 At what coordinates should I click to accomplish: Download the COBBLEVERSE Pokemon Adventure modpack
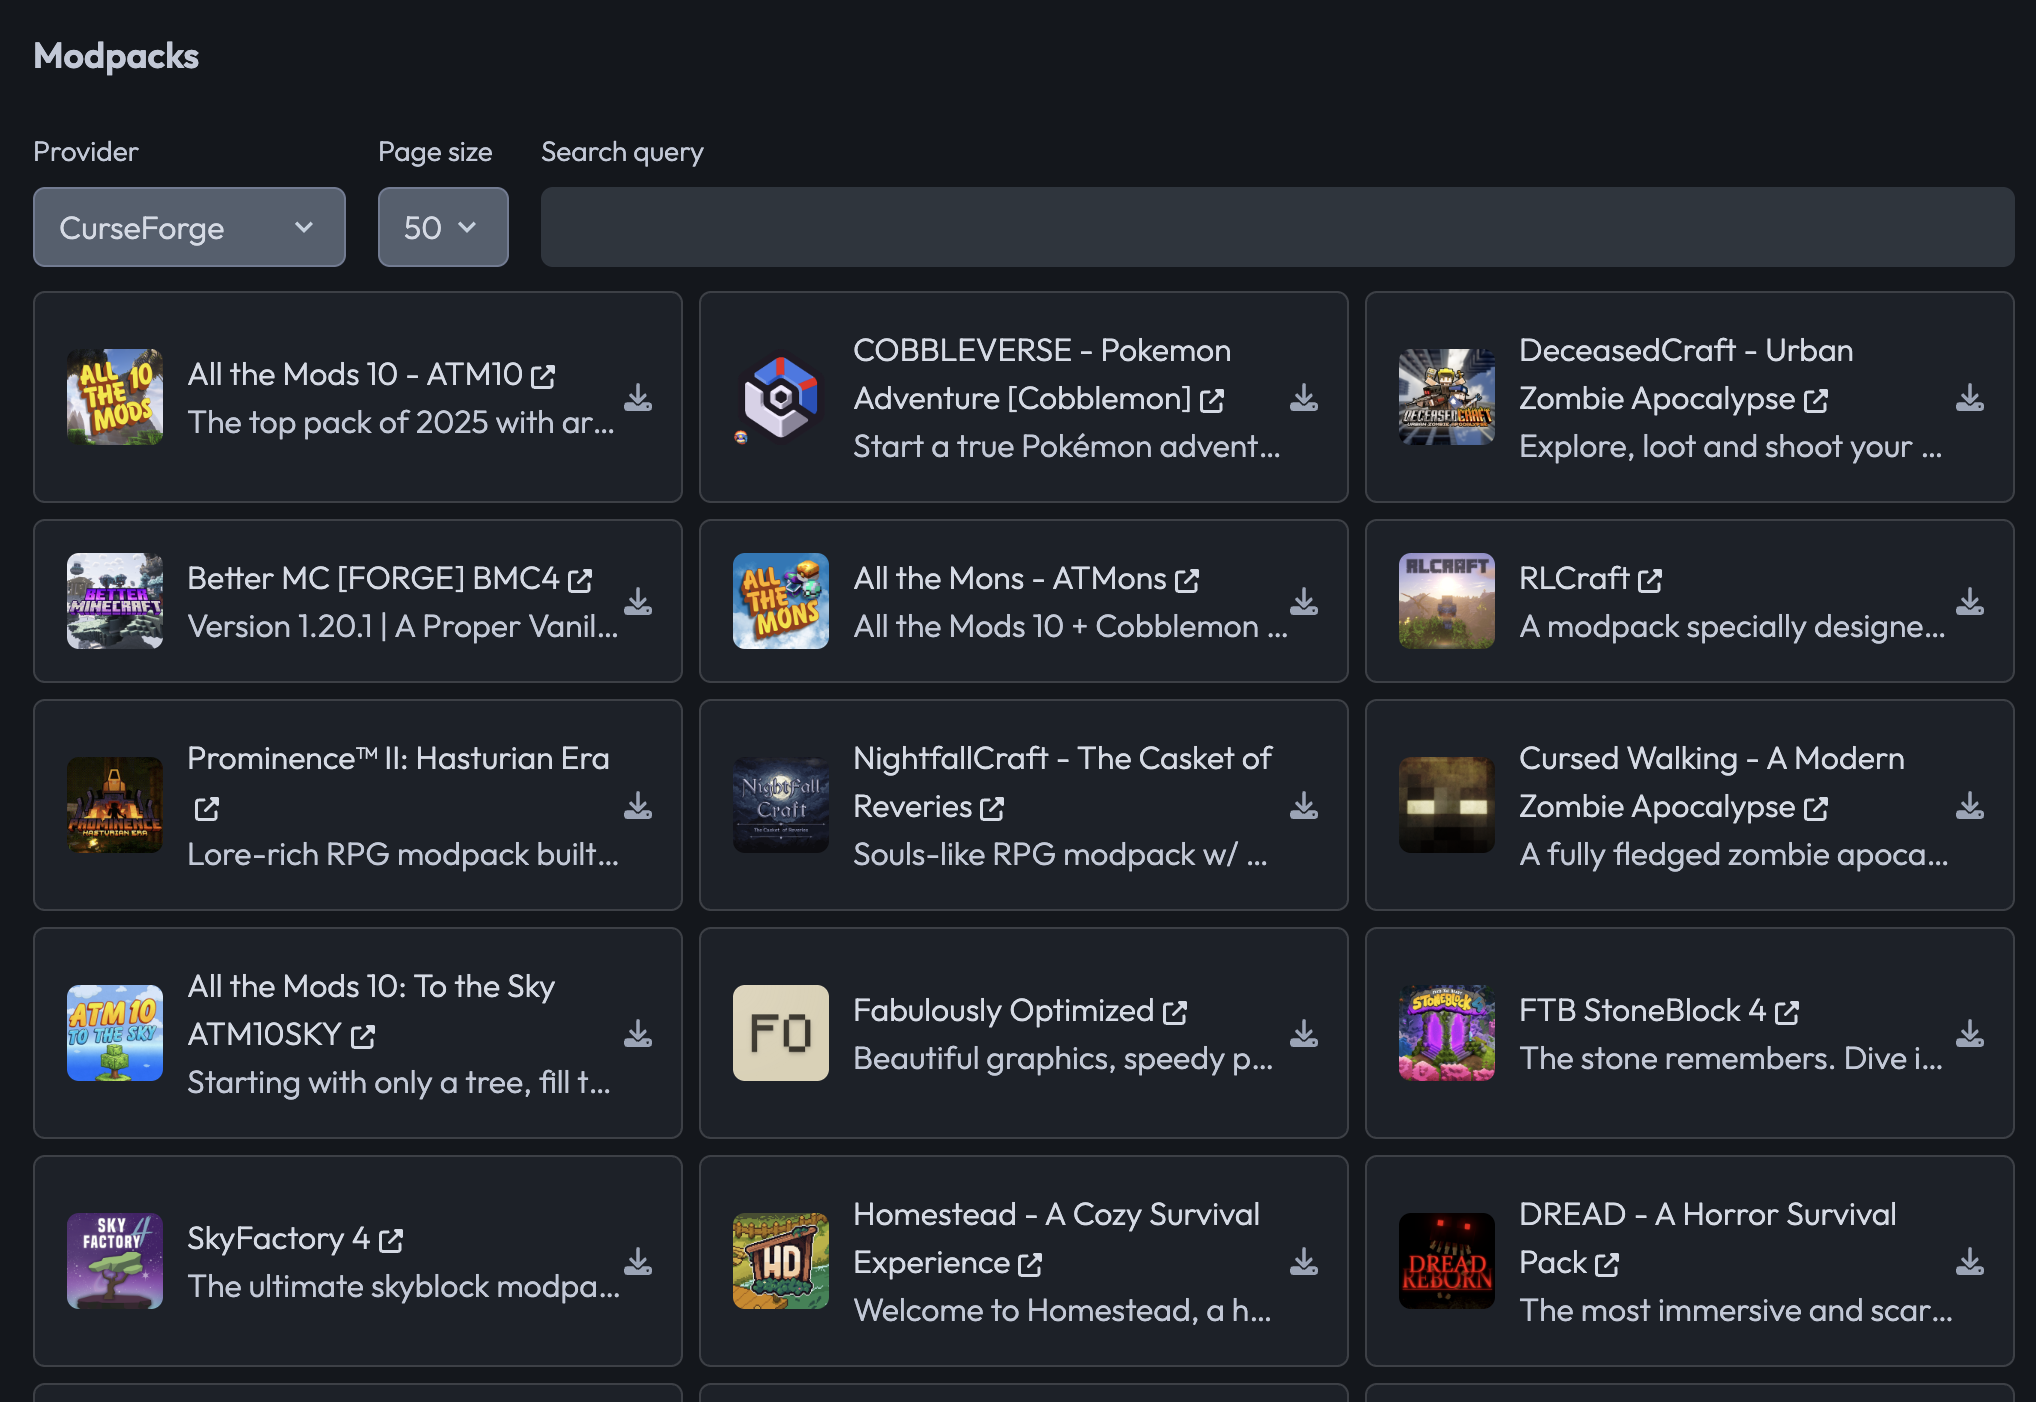pos(1303,398)
